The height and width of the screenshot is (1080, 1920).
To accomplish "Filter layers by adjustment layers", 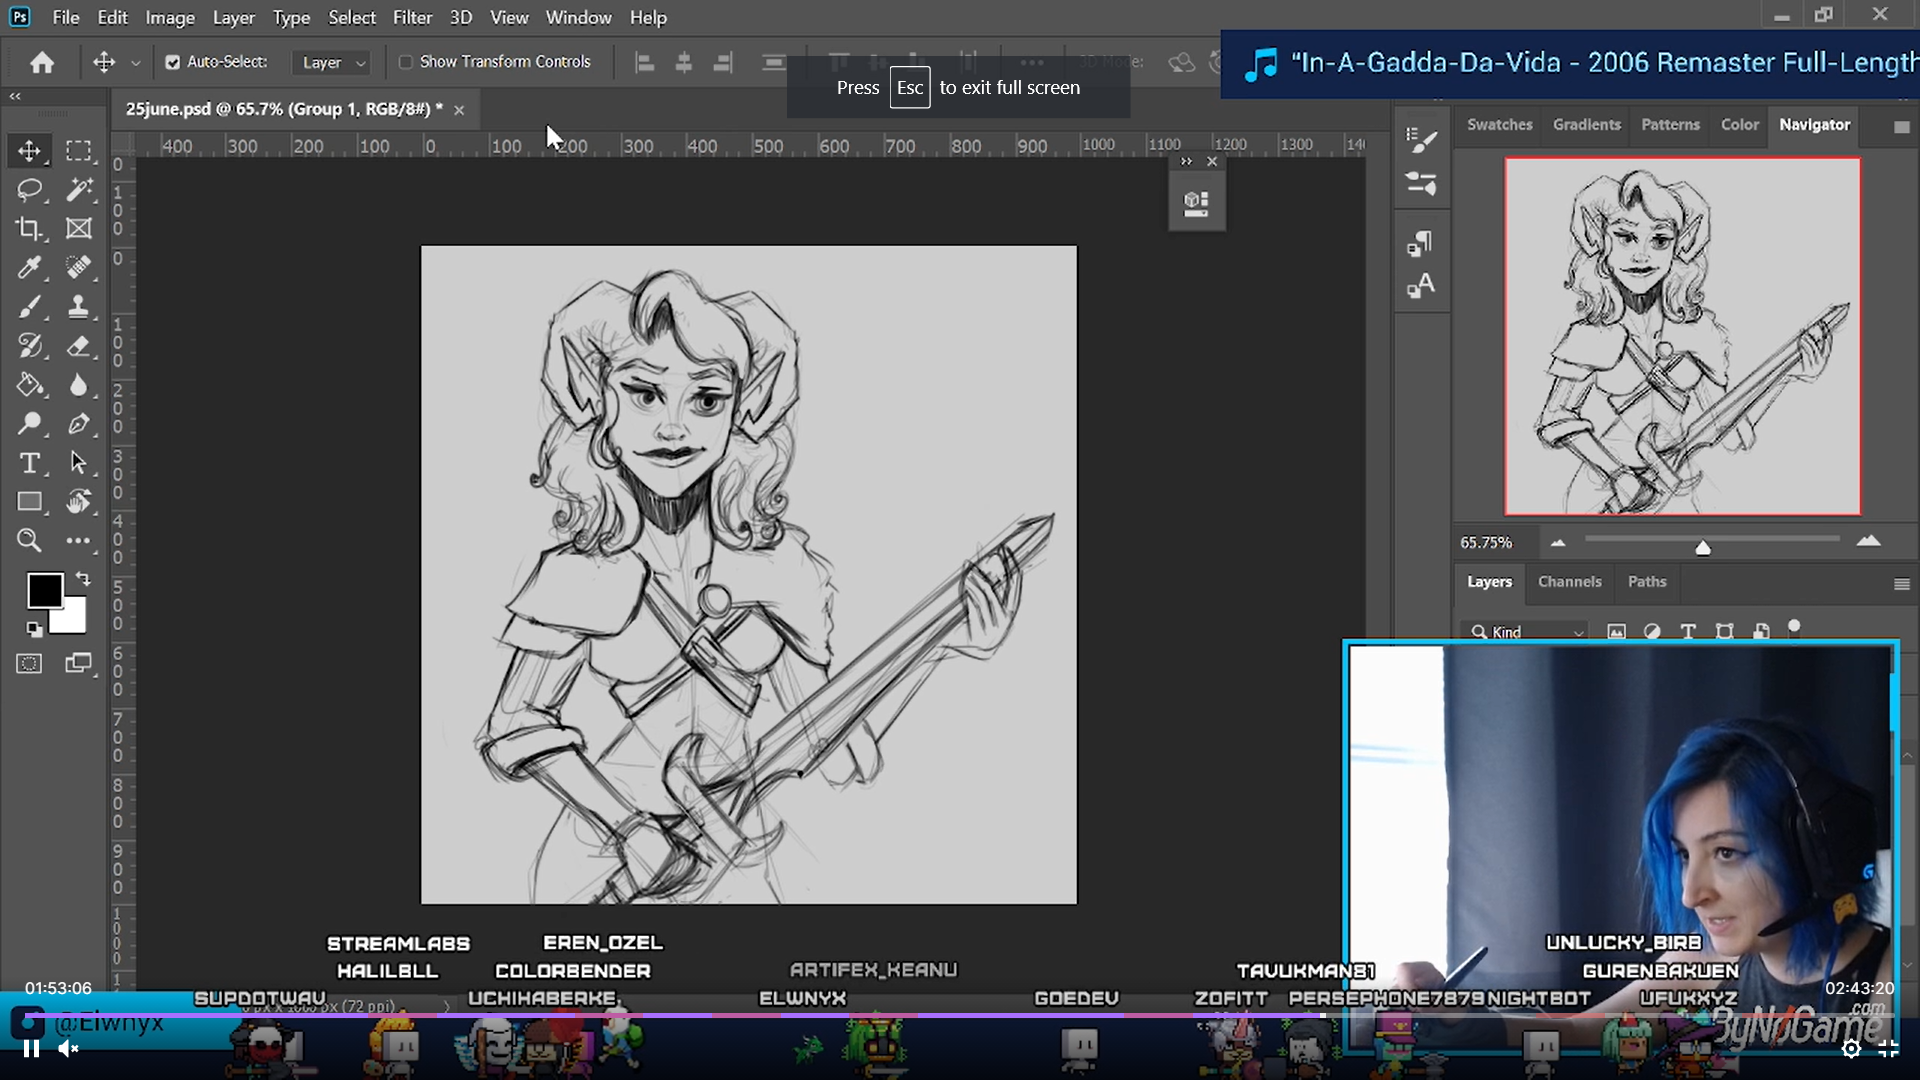I will click(x=1652, y=631).
